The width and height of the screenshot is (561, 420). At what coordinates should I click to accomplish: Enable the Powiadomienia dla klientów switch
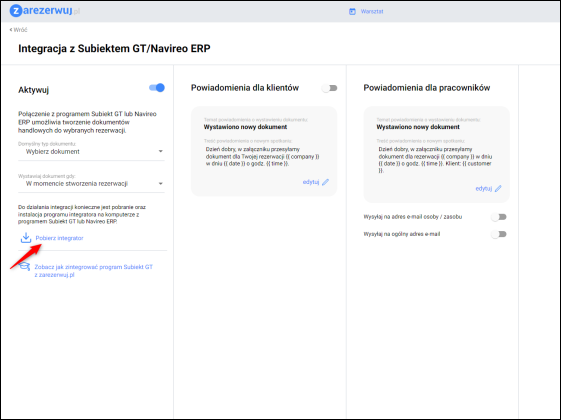click(x=329, y=88)
